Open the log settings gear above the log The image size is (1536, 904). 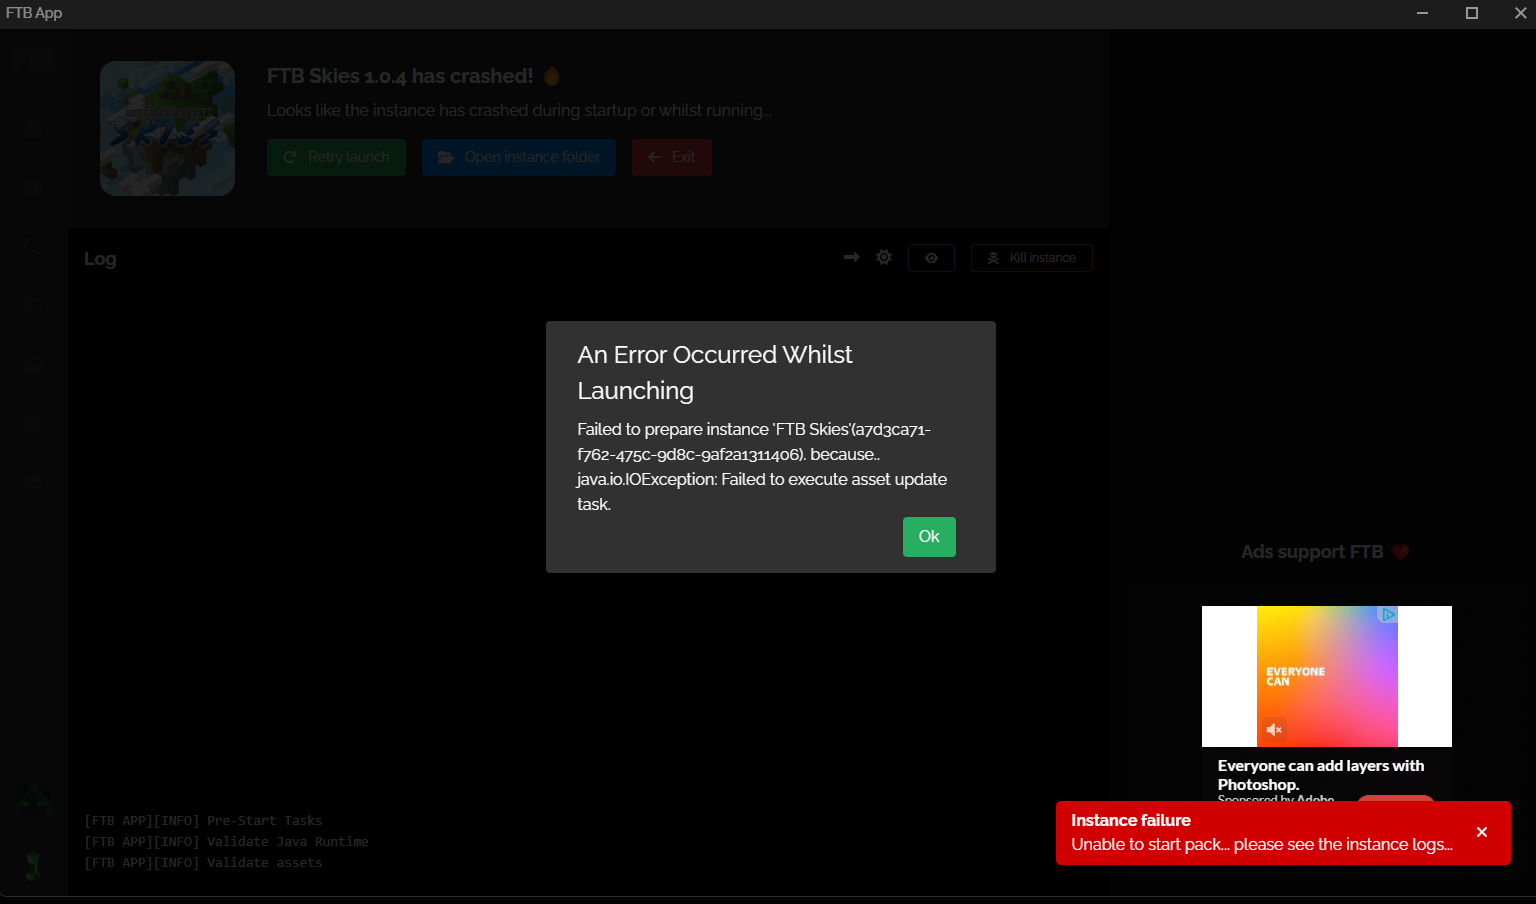tap(884, 257)
